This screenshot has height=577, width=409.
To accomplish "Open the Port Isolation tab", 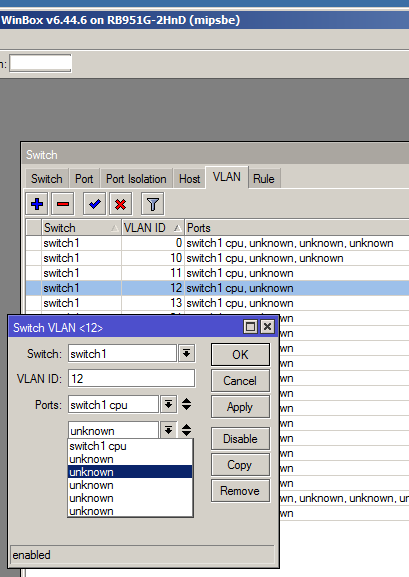I will (x=136, y=179).
